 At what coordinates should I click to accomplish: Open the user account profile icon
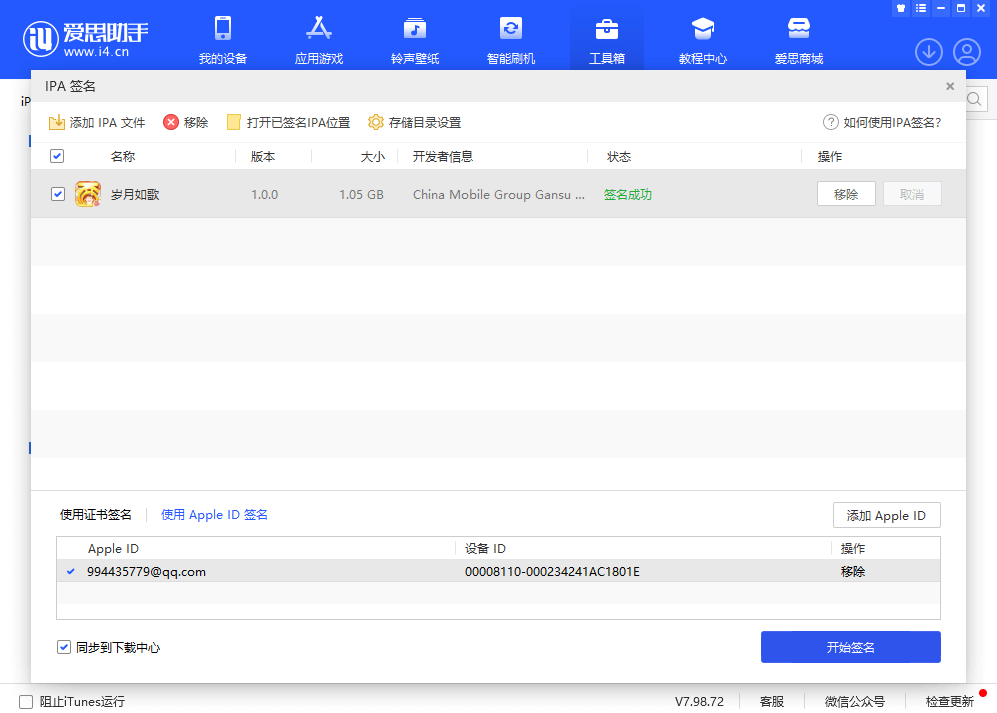[x=966, y=52]
